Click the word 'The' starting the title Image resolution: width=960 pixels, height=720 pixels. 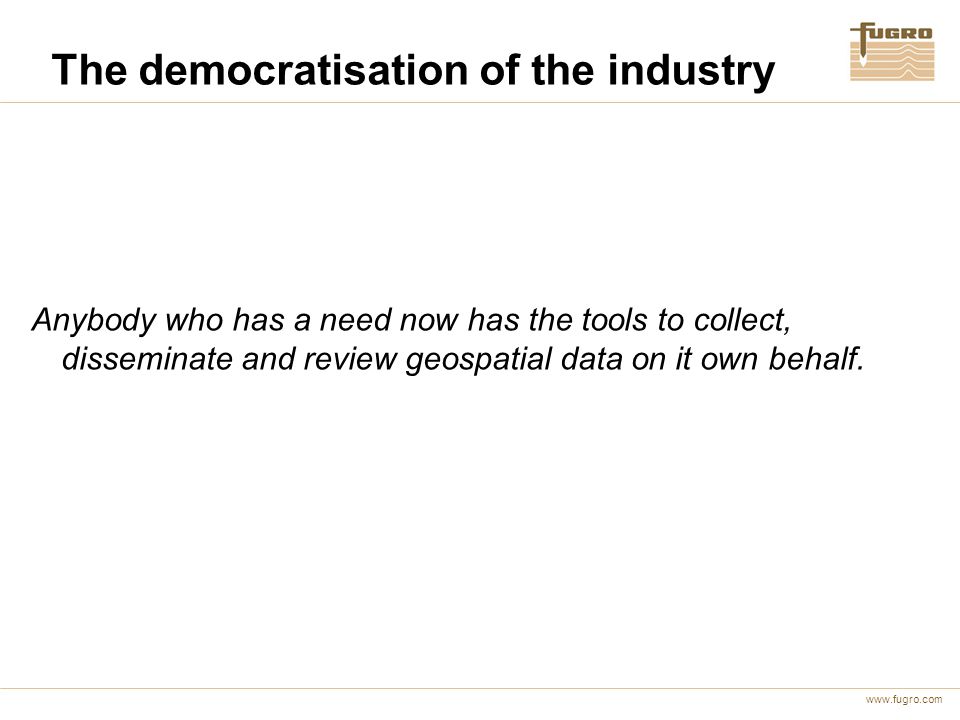coord(90,70)
